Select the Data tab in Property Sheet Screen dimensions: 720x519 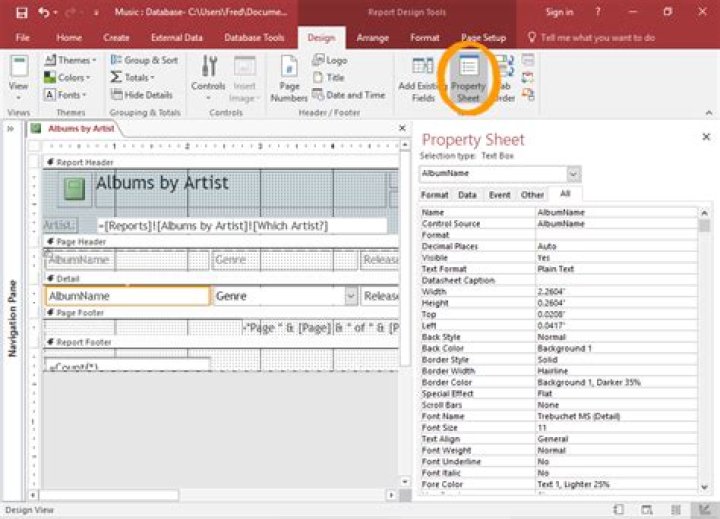click(x=467, y=195)
